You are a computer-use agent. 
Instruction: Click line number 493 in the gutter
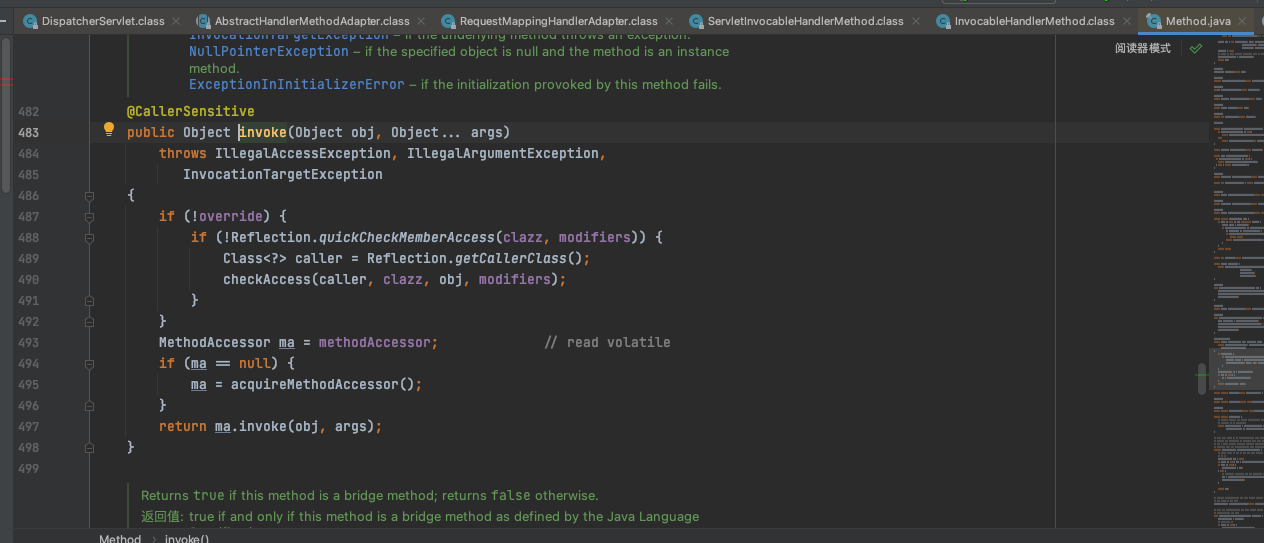coord(29,342)
